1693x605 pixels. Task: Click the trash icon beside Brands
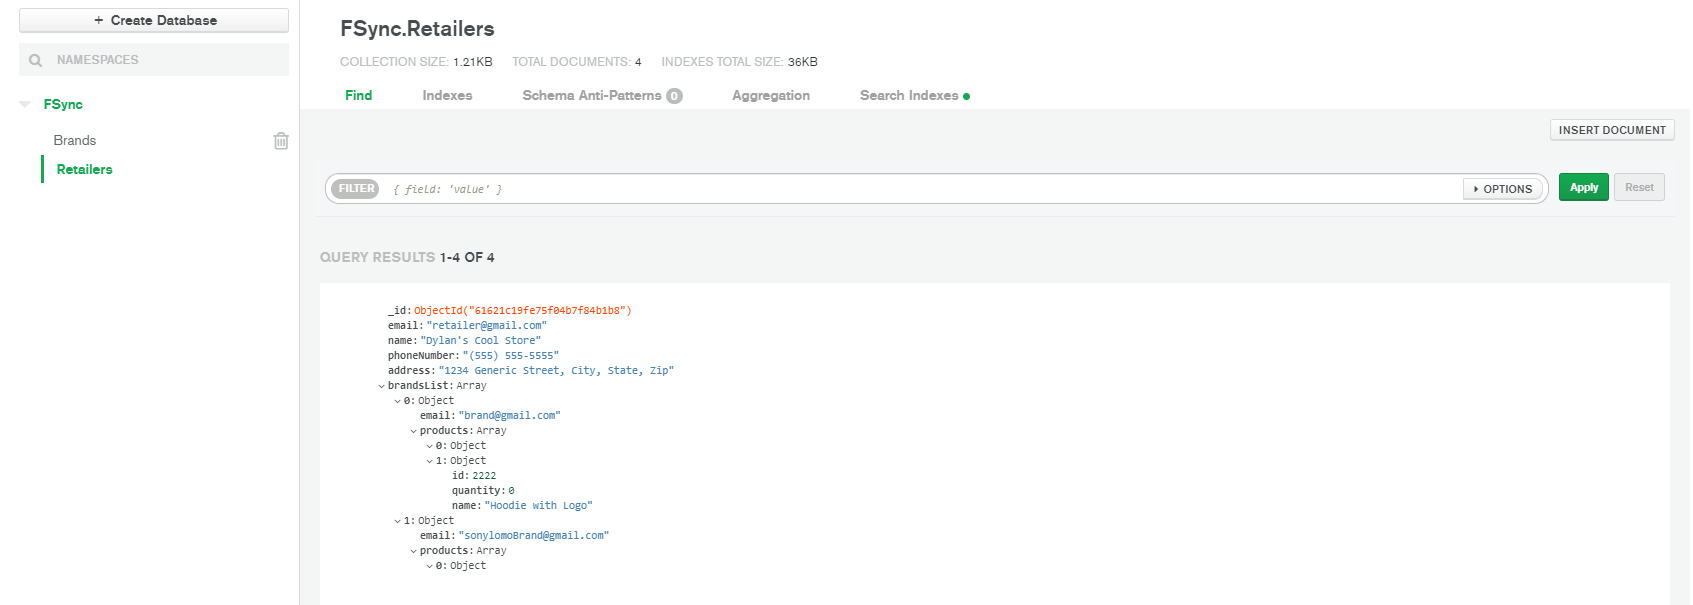pyautogui.click(x=281, y=141)
